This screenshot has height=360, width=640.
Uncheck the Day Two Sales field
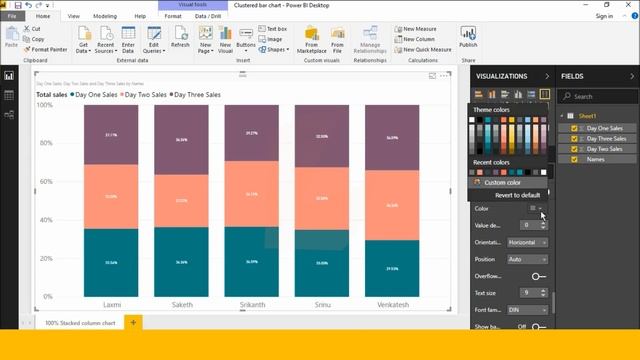(574, 149)
